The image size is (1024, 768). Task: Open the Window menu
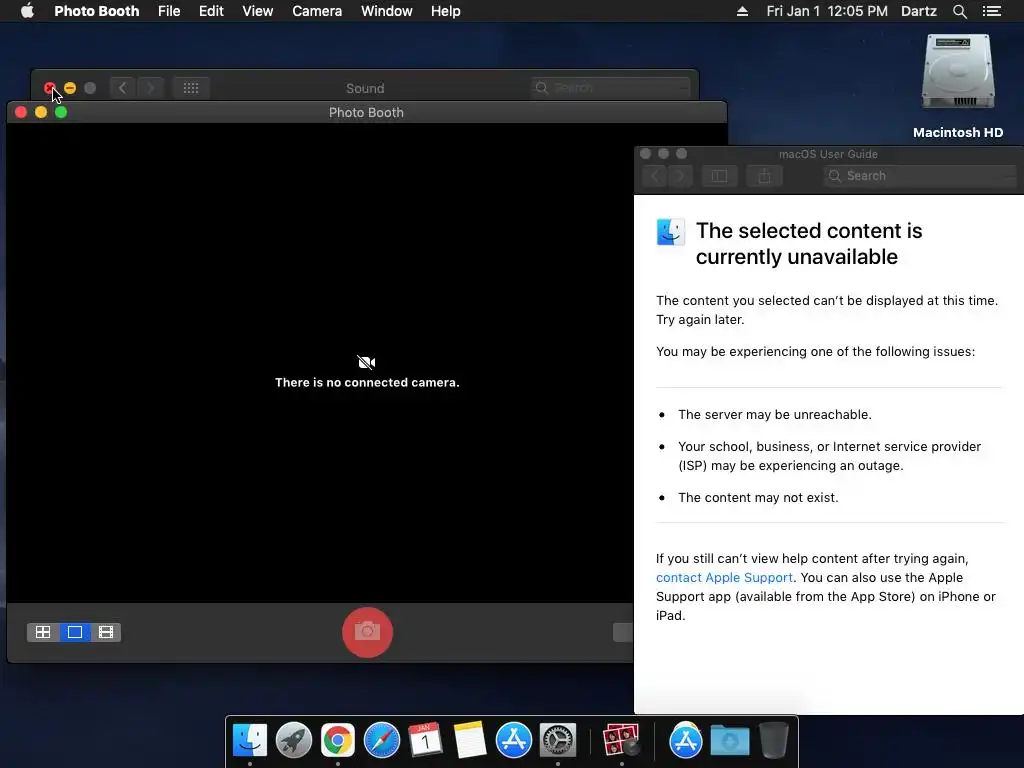387,11
